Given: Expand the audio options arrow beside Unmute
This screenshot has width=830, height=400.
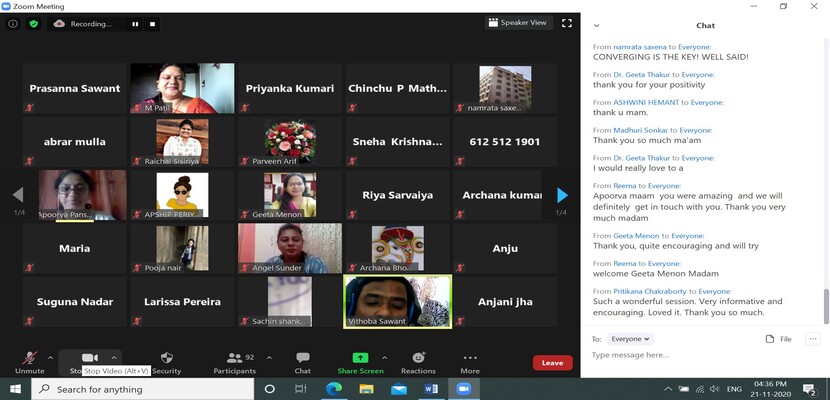Looking at the screenshot, I should (52, 356).
